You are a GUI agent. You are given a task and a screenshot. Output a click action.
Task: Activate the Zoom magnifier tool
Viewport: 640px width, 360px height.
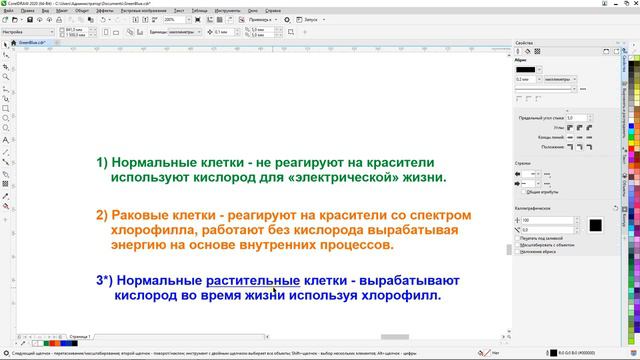click(x=5, y=77)
